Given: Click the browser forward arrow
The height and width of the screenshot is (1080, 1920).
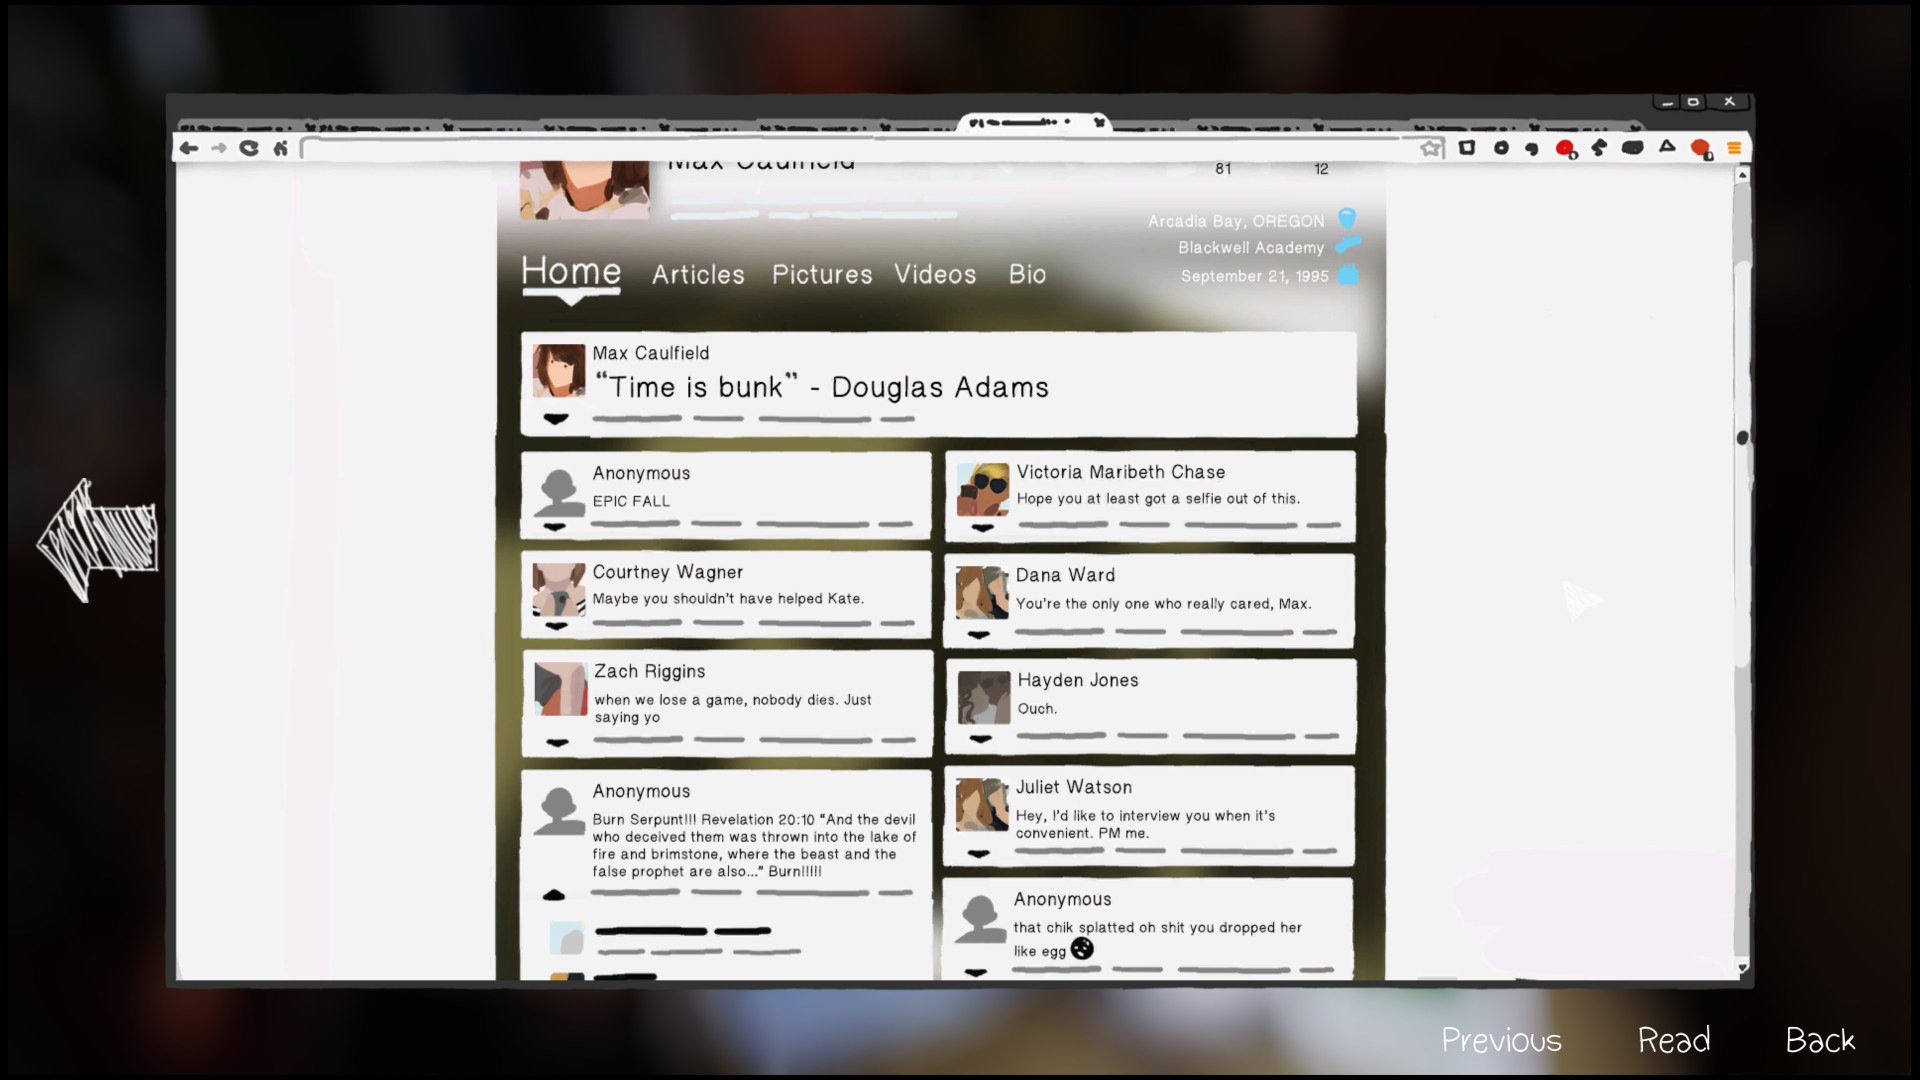Looking at the screenshot, I should [x=219, y=148].
